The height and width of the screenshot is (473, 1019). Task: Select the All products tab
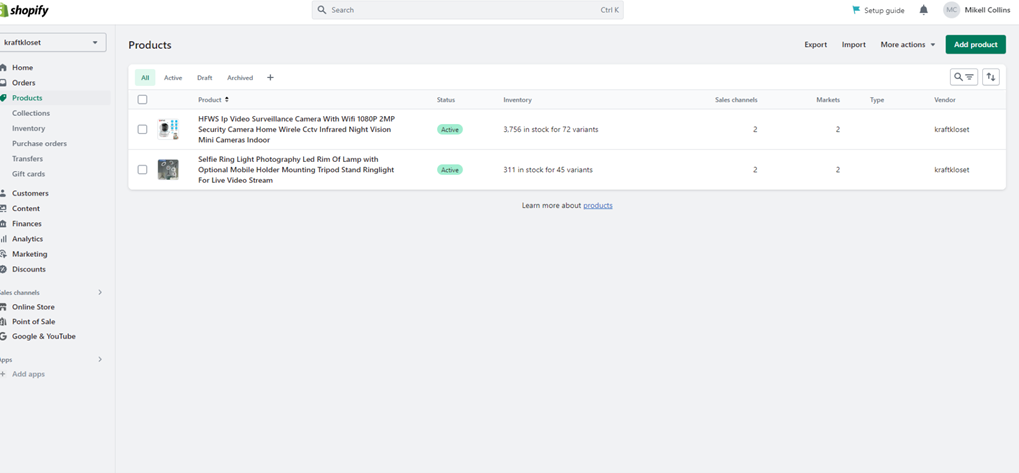(x=145, y=78)
